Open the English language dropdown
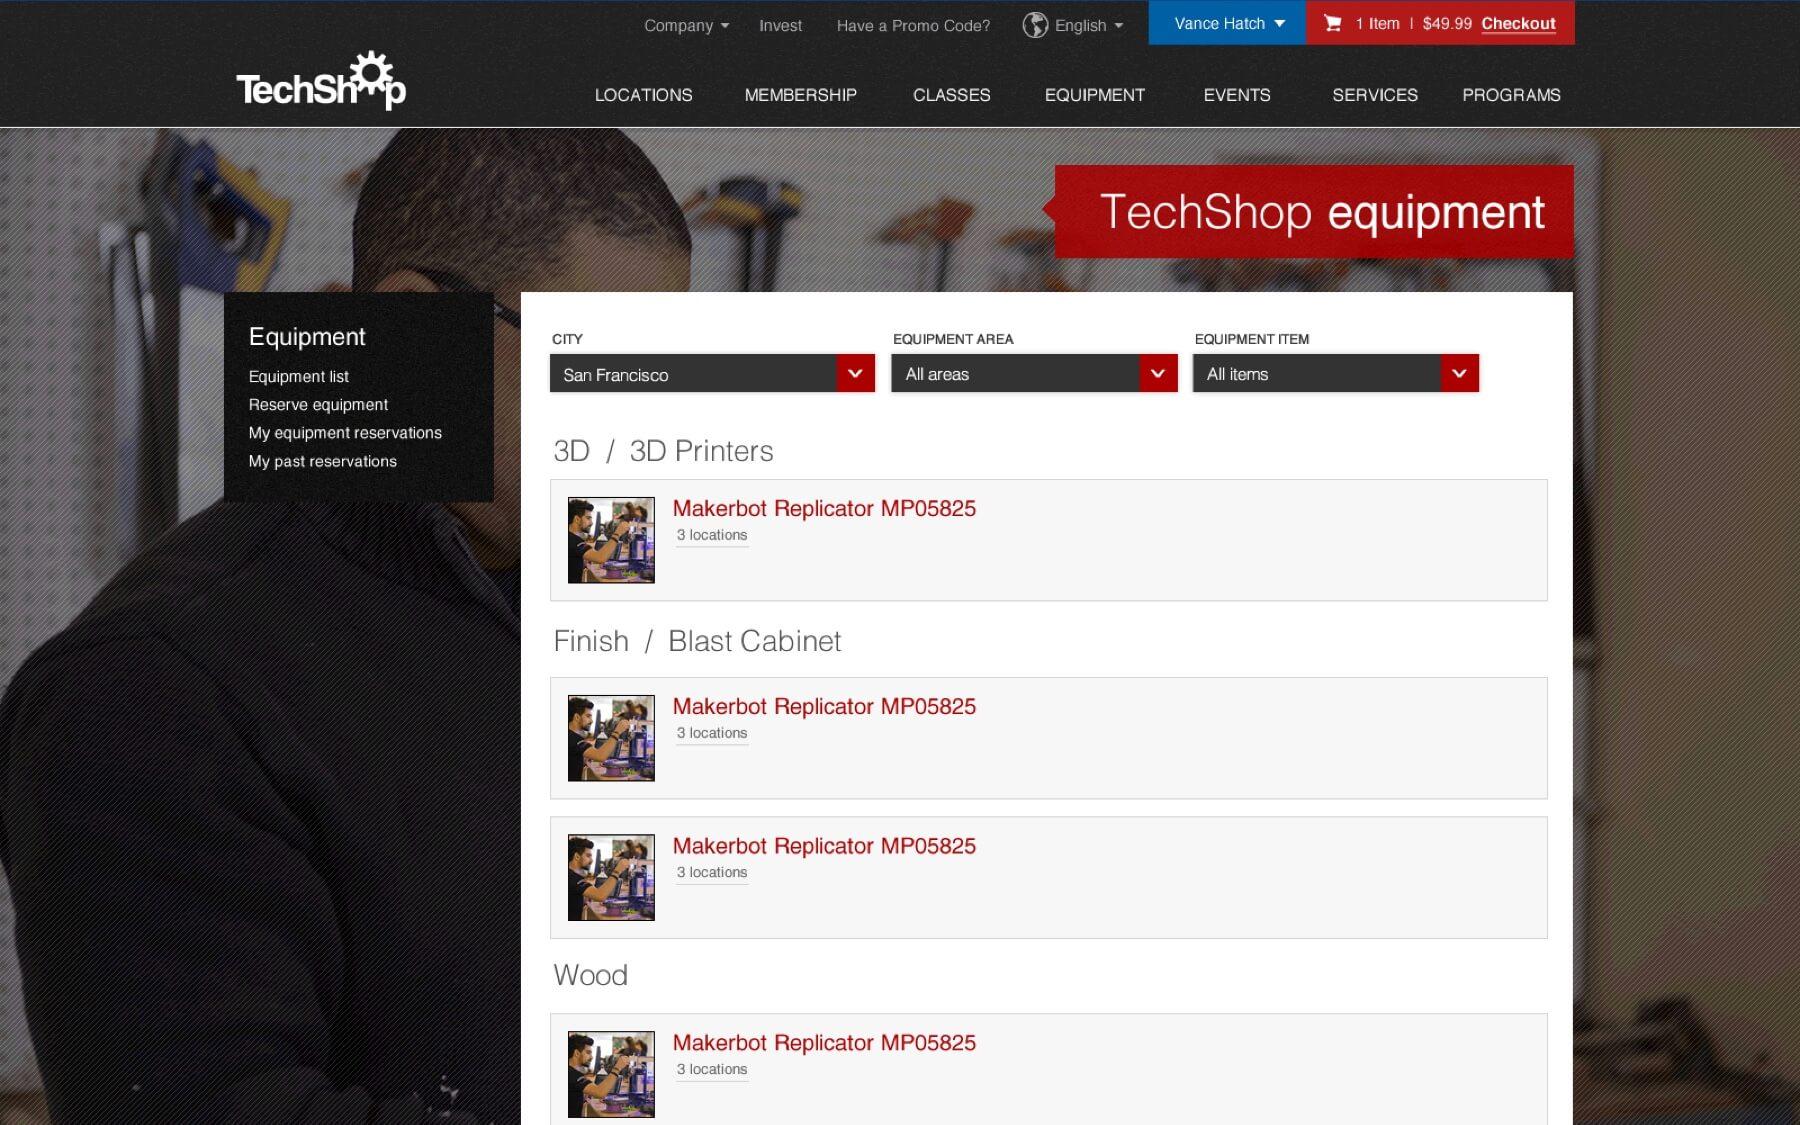The height and width of the screenshot is (1125, 1800). point(1088,25)
